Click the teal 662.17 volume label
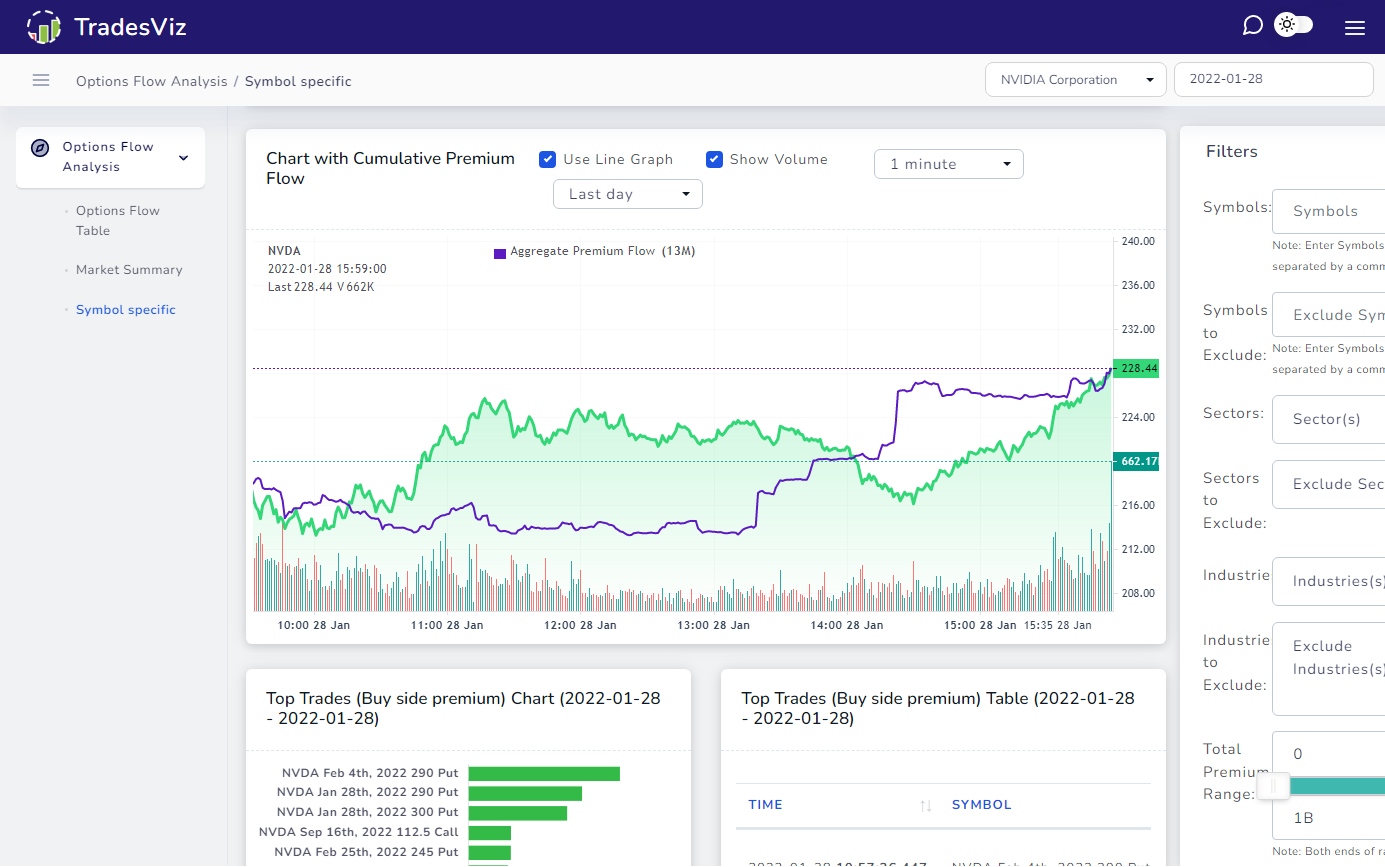 click(x=1134, y=461)
